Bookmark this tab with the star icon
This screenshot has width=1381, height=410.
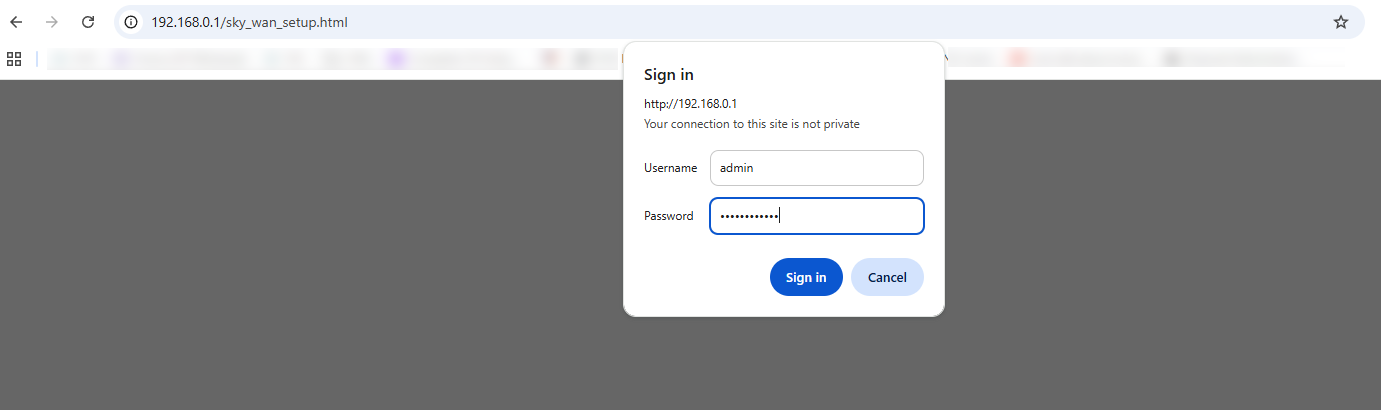1341,22
